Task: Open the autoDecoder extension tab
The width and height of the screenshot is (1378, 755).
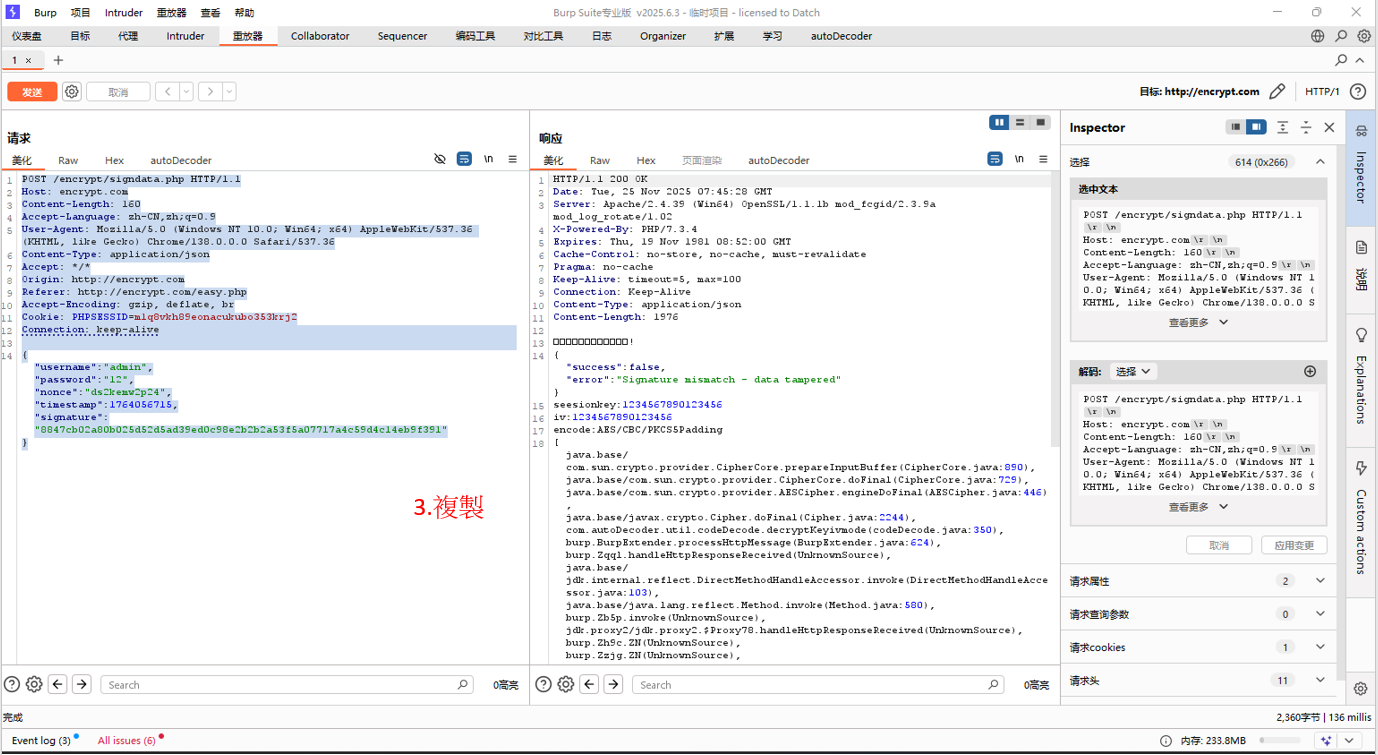Action: 841,36
